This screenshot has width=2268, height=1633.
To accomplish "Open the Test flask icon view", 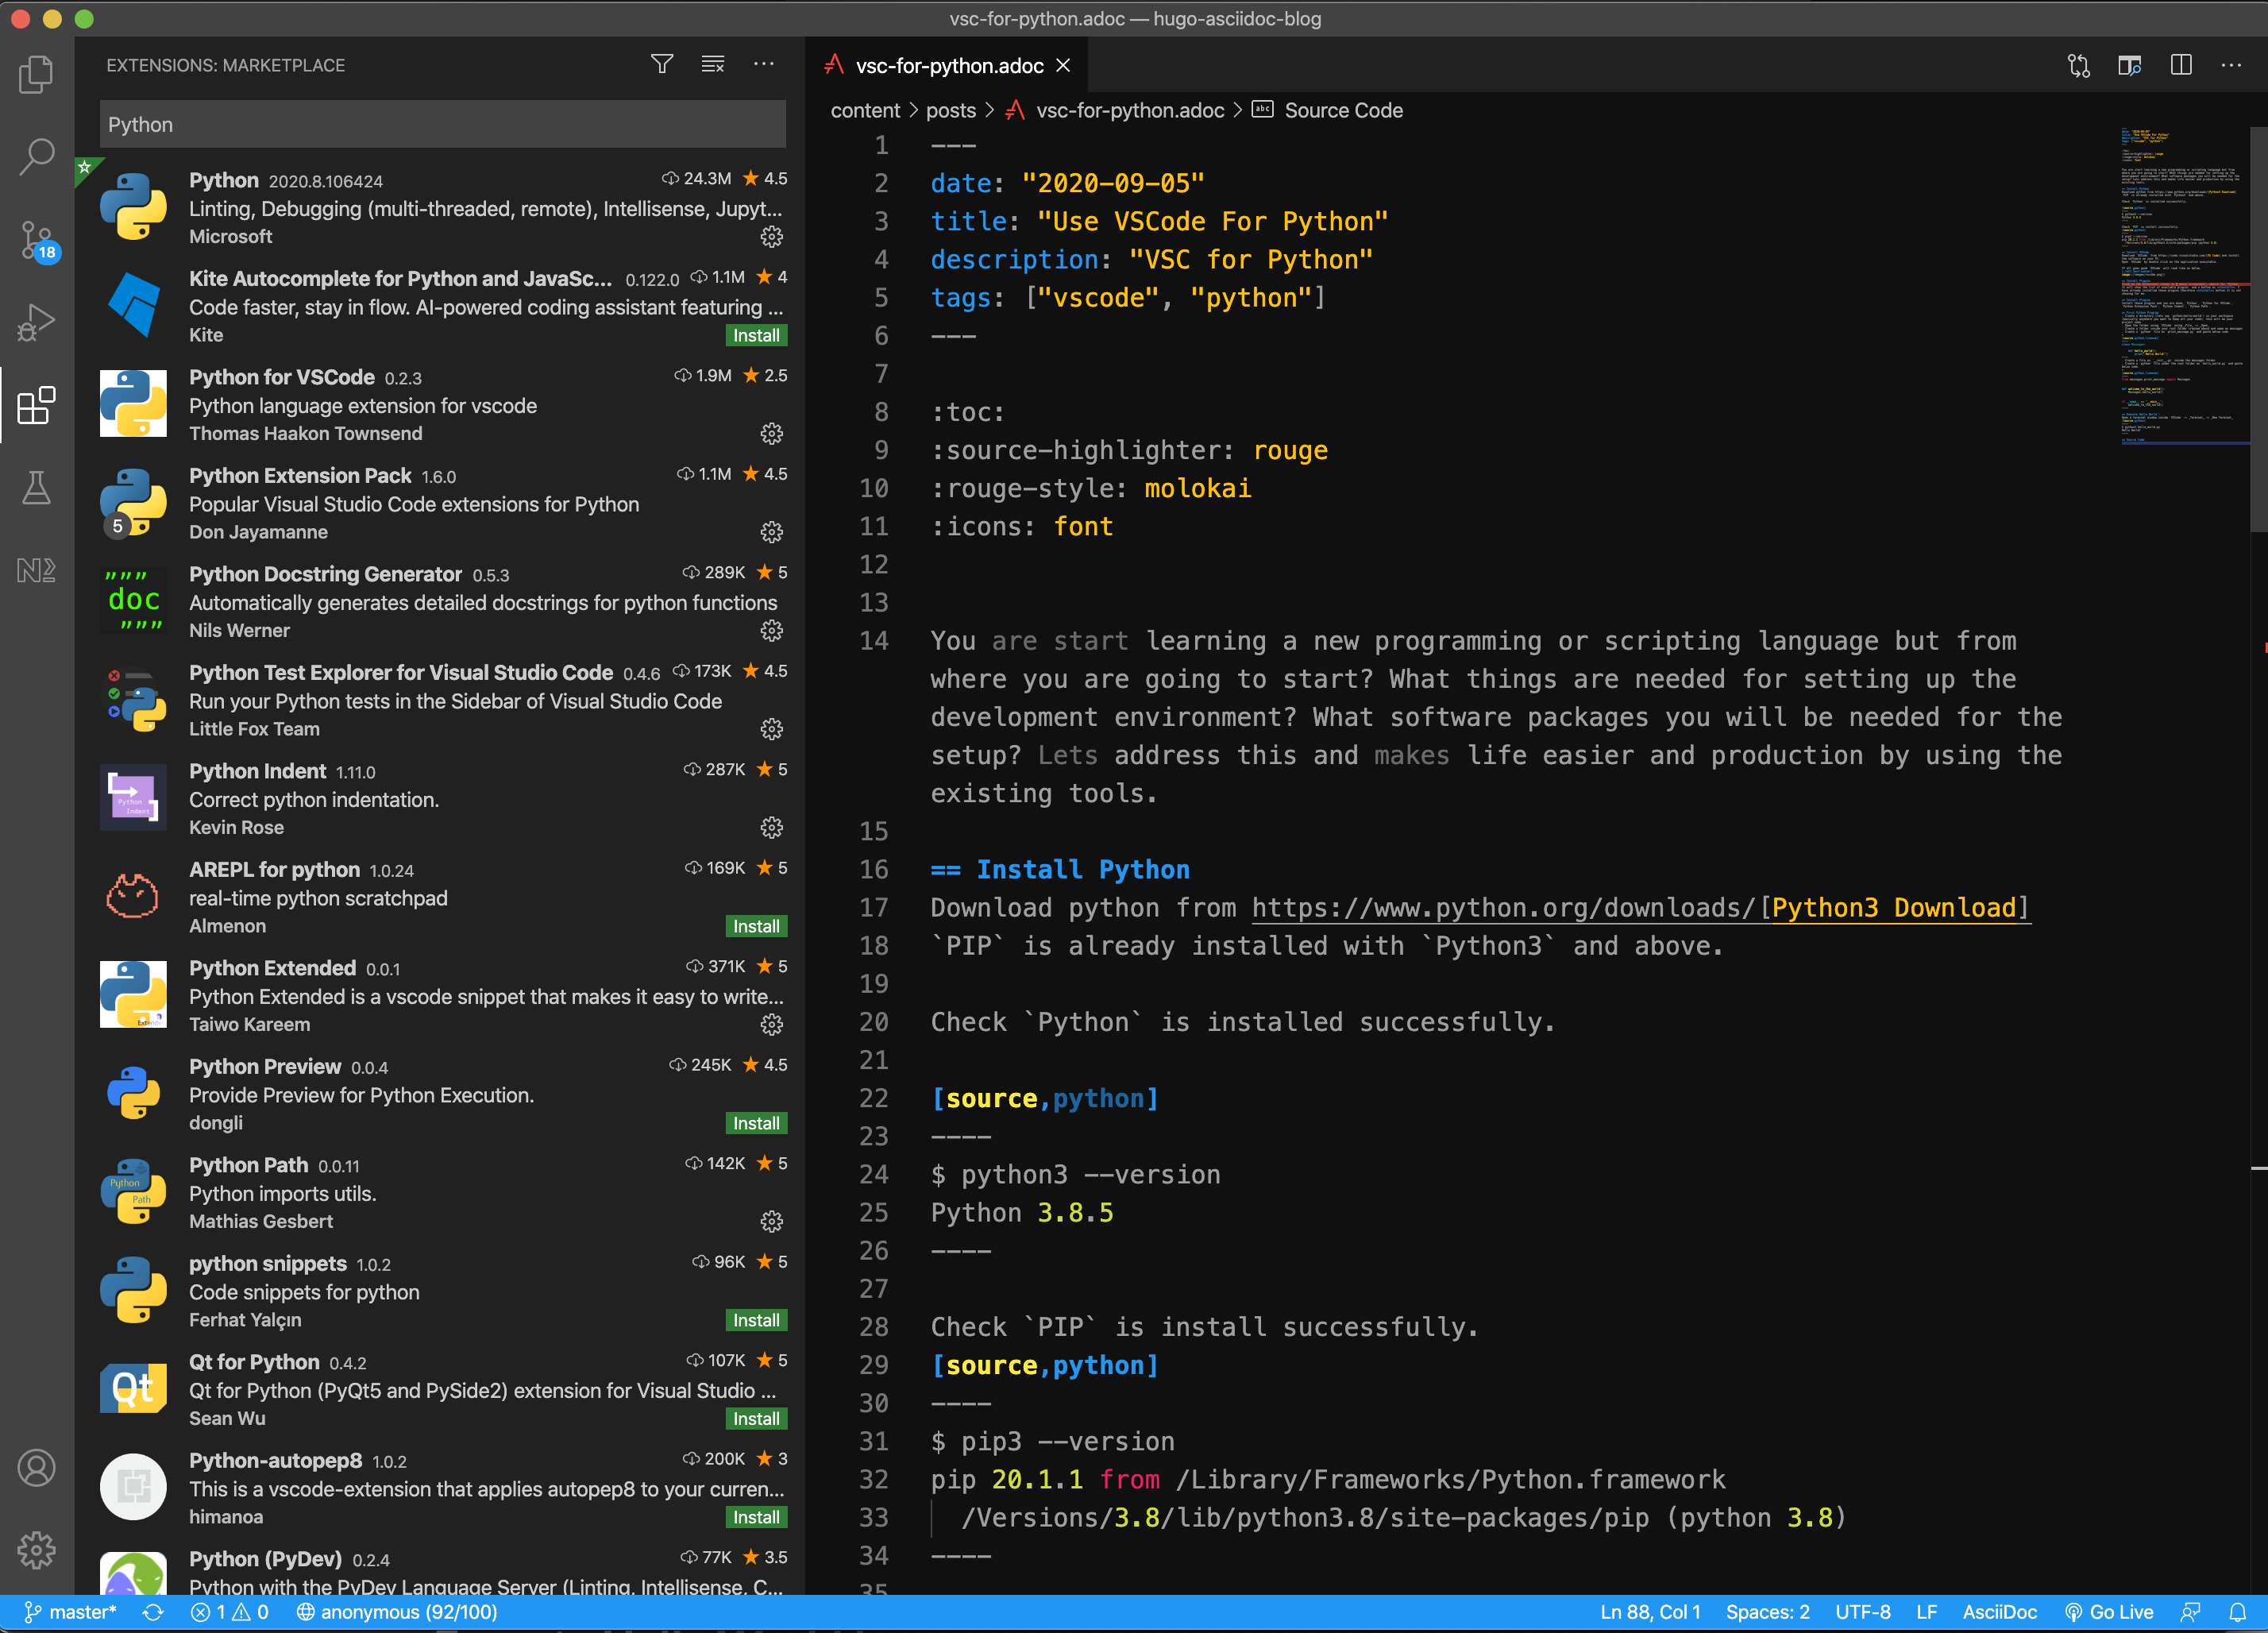I will (x=36, y=488).
